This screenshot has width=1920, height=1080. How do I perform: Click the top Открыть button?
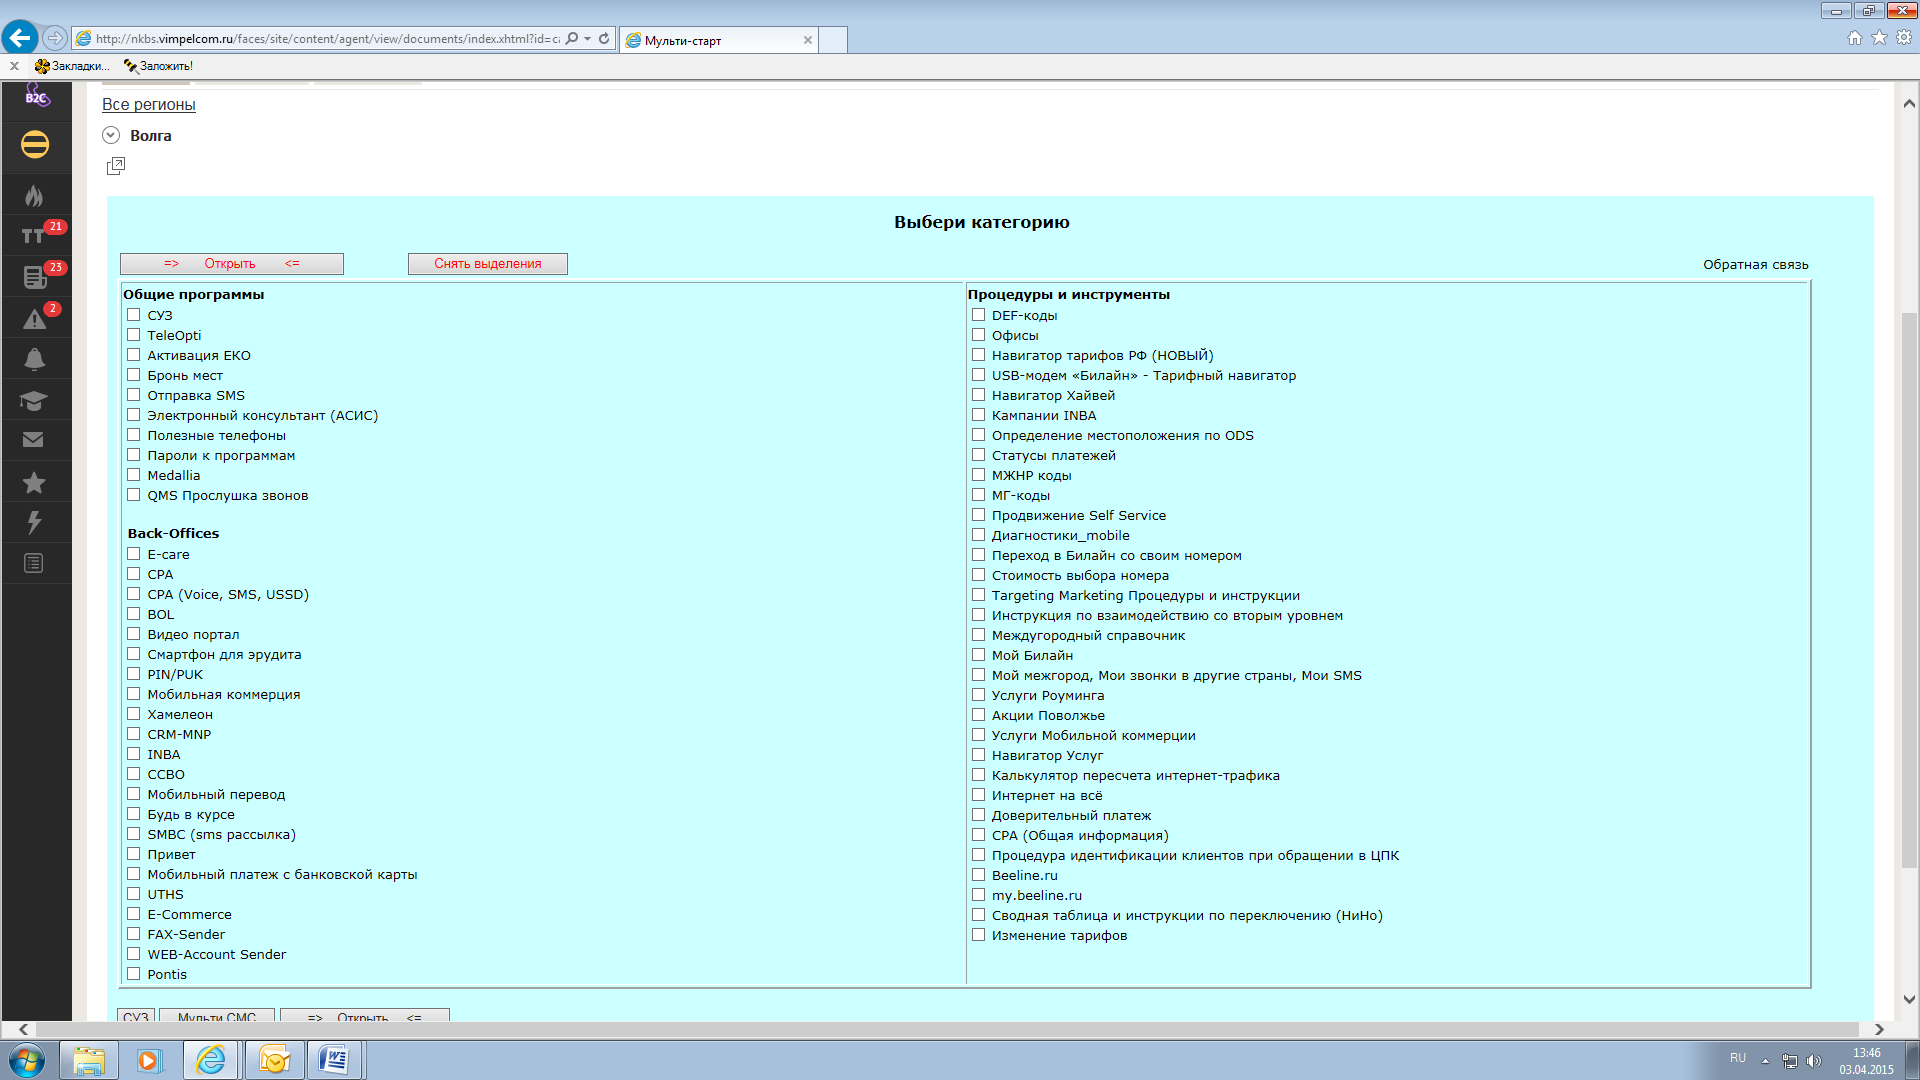[232, 264]
